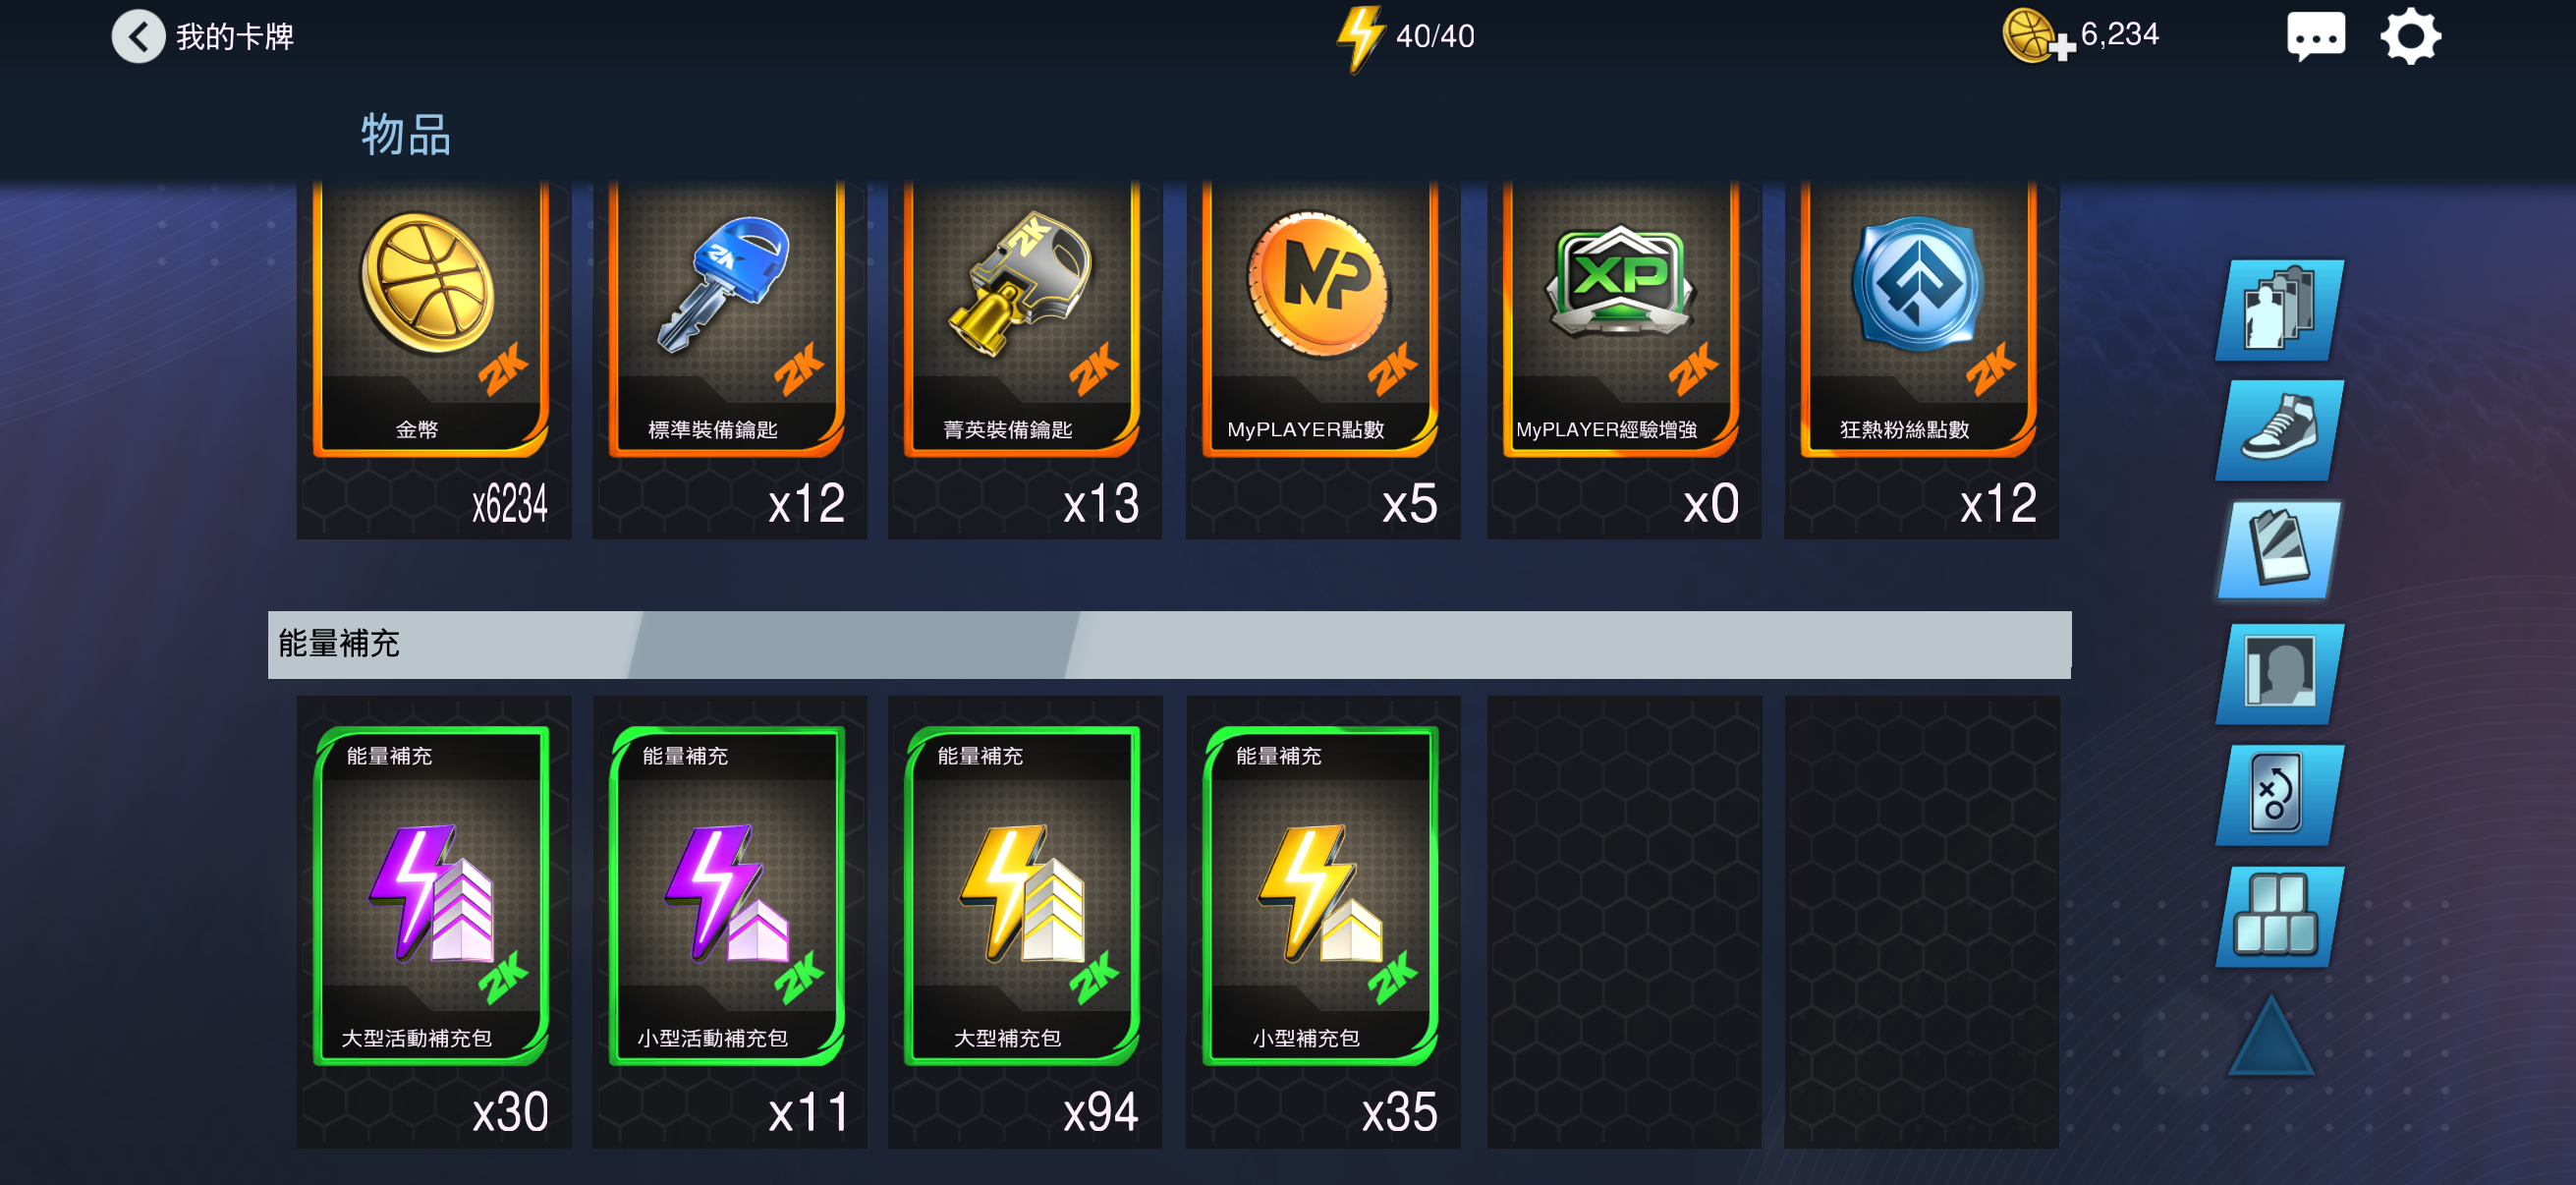This screenshot has width=2576, height=1185.
Task: Open the contract clipboard sidebar icon
Action: [2279, 551]
